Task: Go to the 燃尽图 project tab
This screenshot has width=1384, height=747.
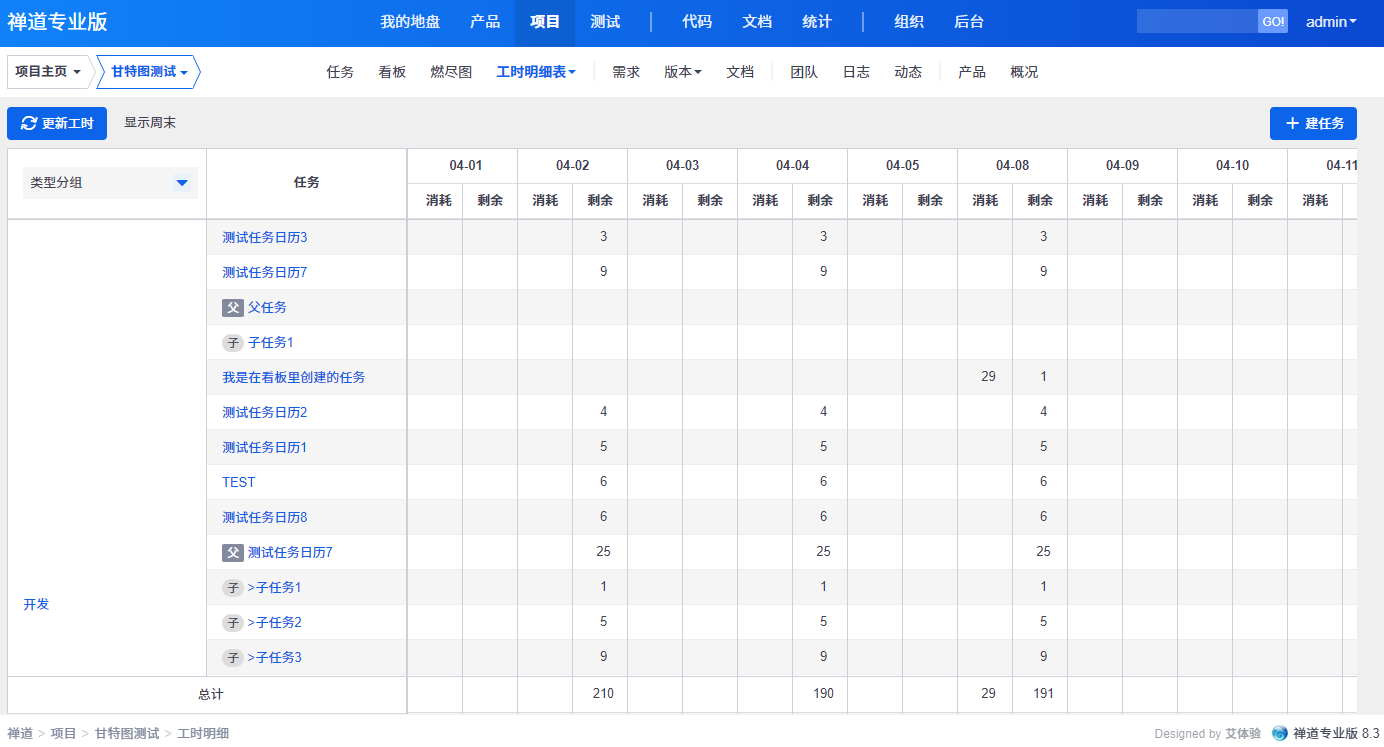Action: tap(451, 72)
